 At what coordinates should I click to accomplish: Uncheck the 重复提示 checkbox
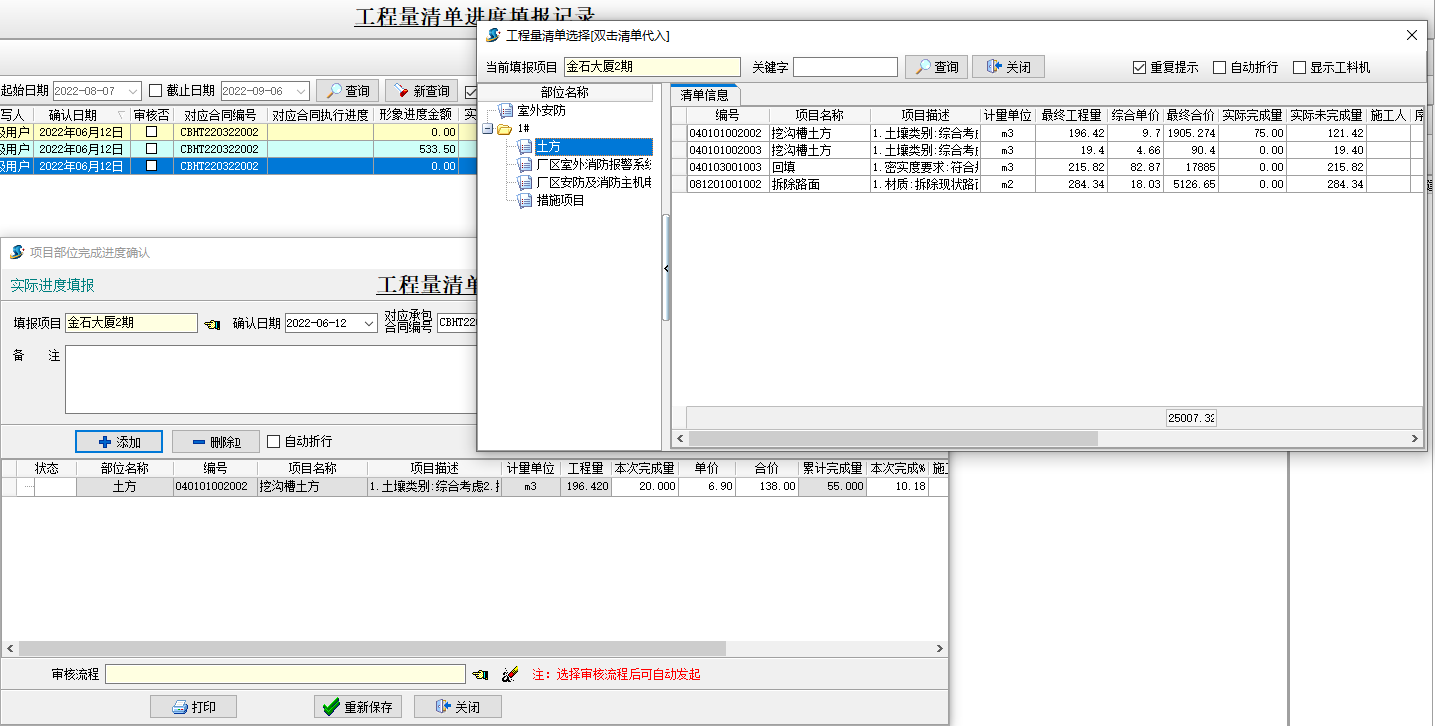pyautogui.click(x=1139, y=68)
